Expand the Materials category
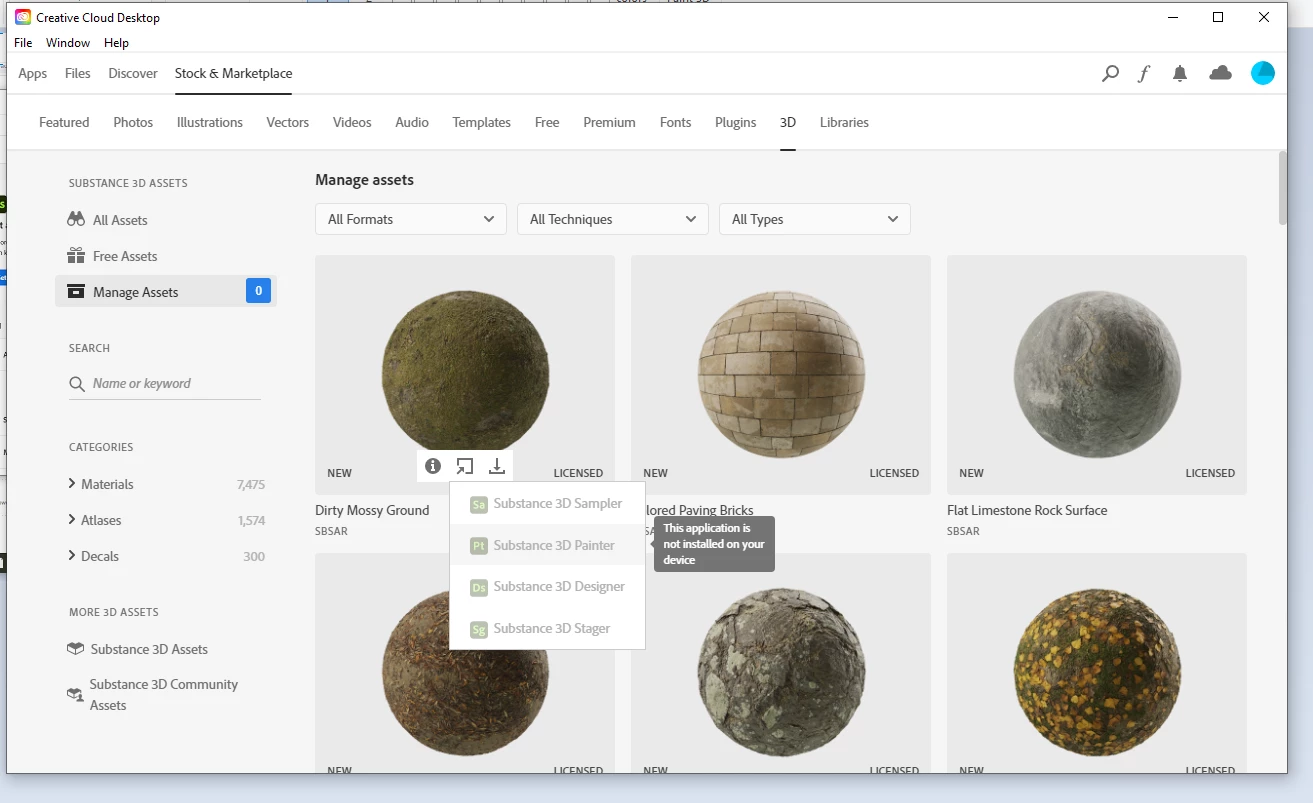The width and height of the screenshot is (1313, 803). (x=72, y=484)
